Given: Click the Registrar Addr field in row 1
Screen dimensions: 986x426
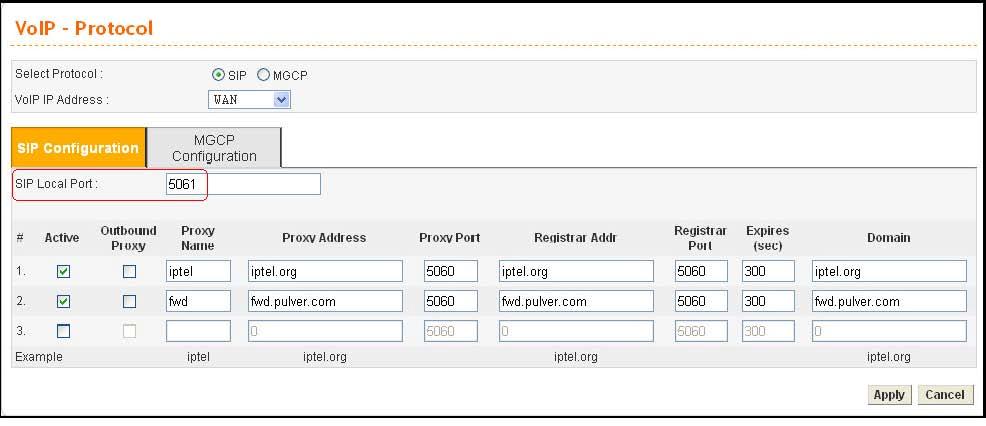Looking at the screenshot, I should pyautogui.click(x=576, y=271).
